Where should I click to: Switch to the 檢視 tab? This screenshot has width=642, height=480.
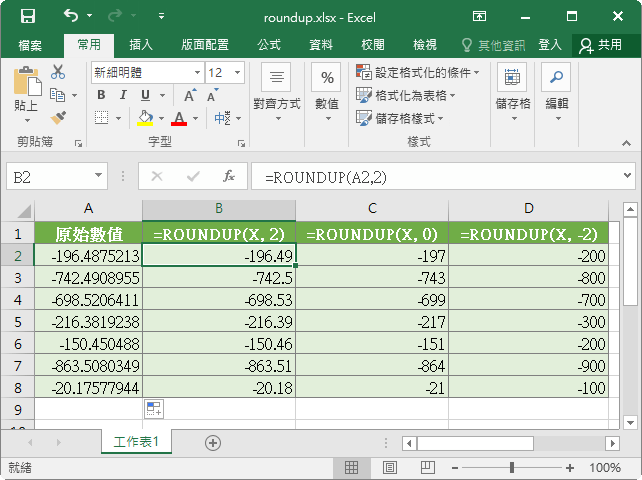425,45
